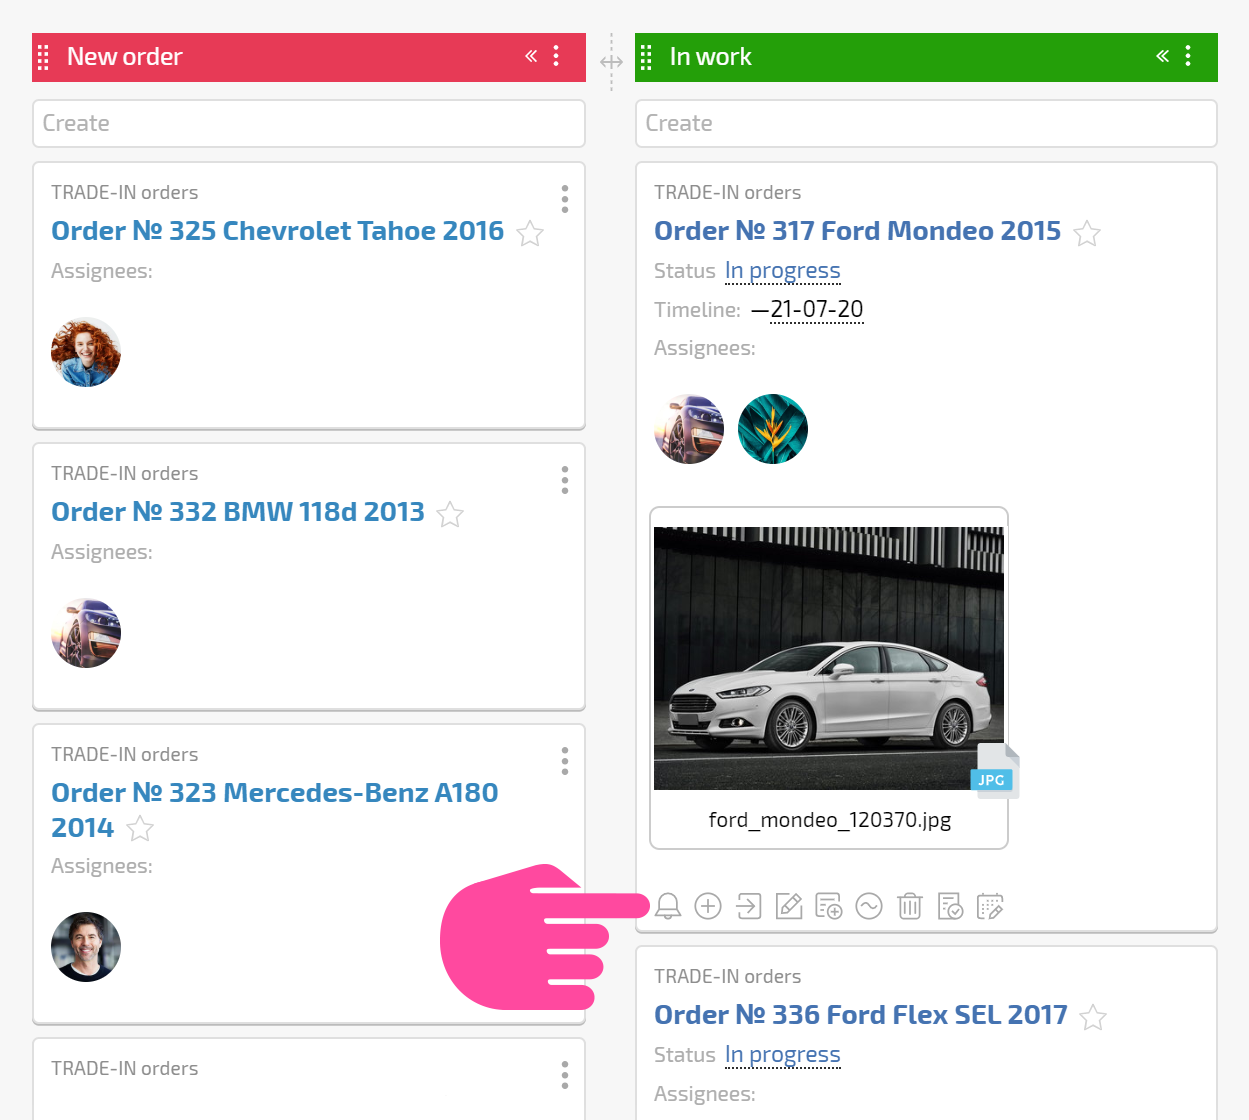Click teal leaf avatar assignee on Order 317
Screen dimensions: 1249x1120
tap(773, 429)
